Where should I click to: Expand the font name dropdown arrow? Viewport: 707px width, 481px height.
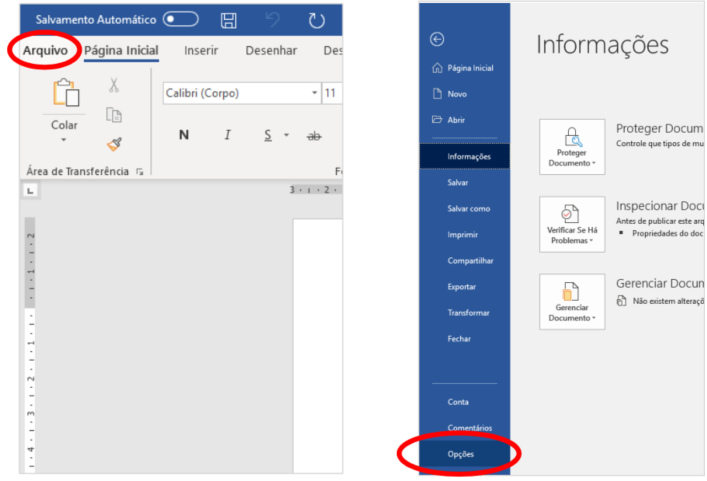point(315,93)
